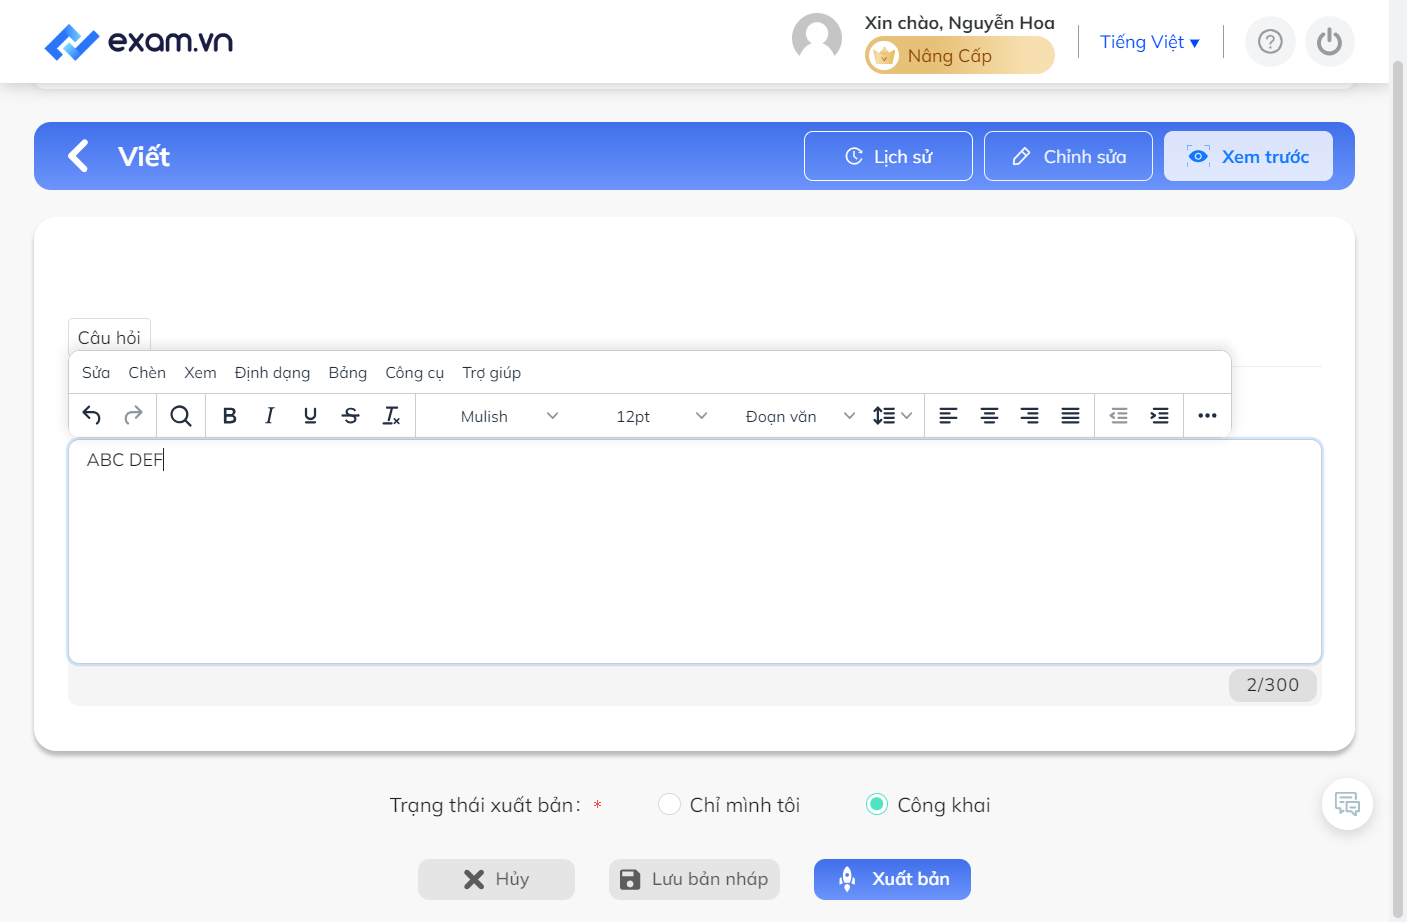
Task: Align text right
Action: 1029,416
